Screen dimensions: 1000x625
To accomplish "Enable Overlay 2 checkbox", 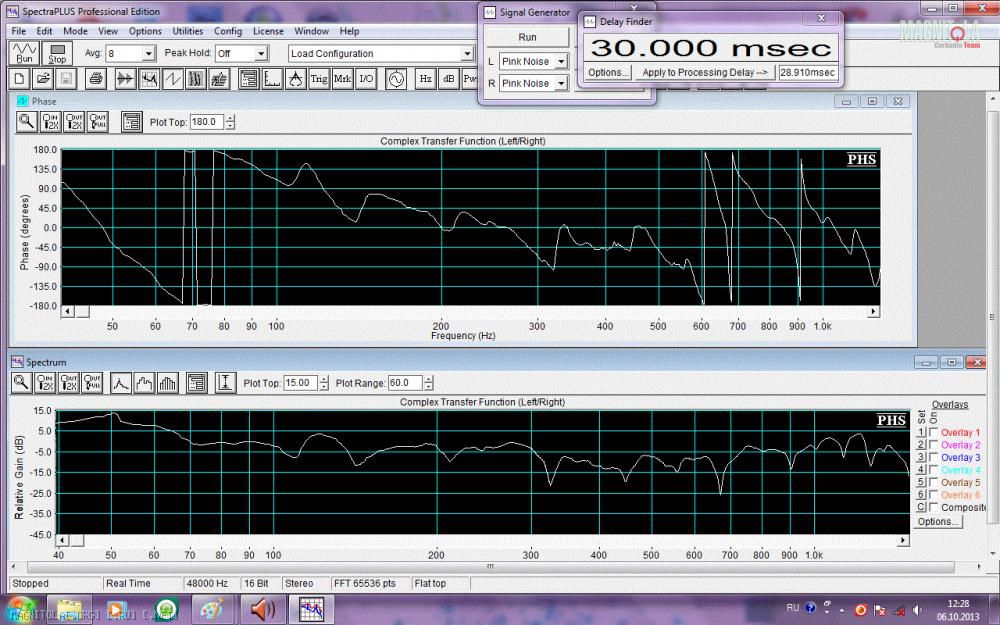I will [x=934, y=445].
